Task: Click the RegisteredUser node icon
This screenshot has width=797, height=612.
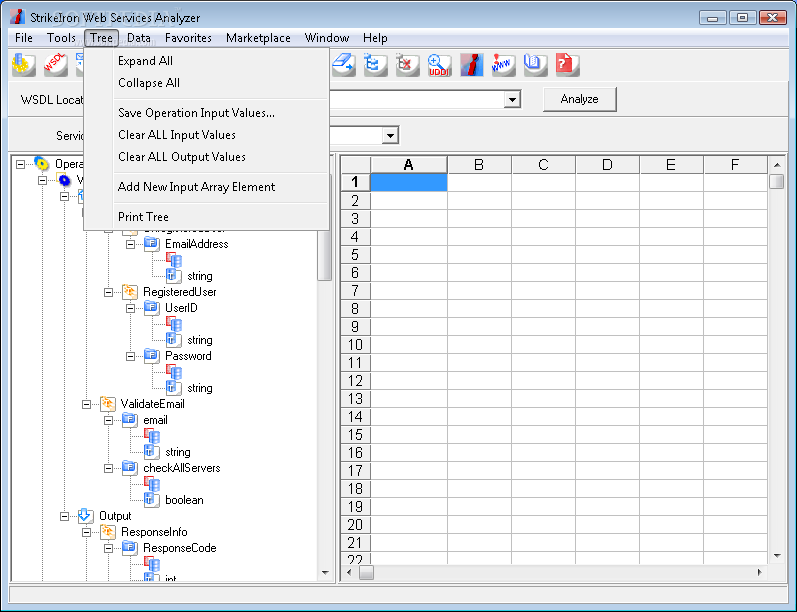Action: pyautogui.click(x=130, y=292)
